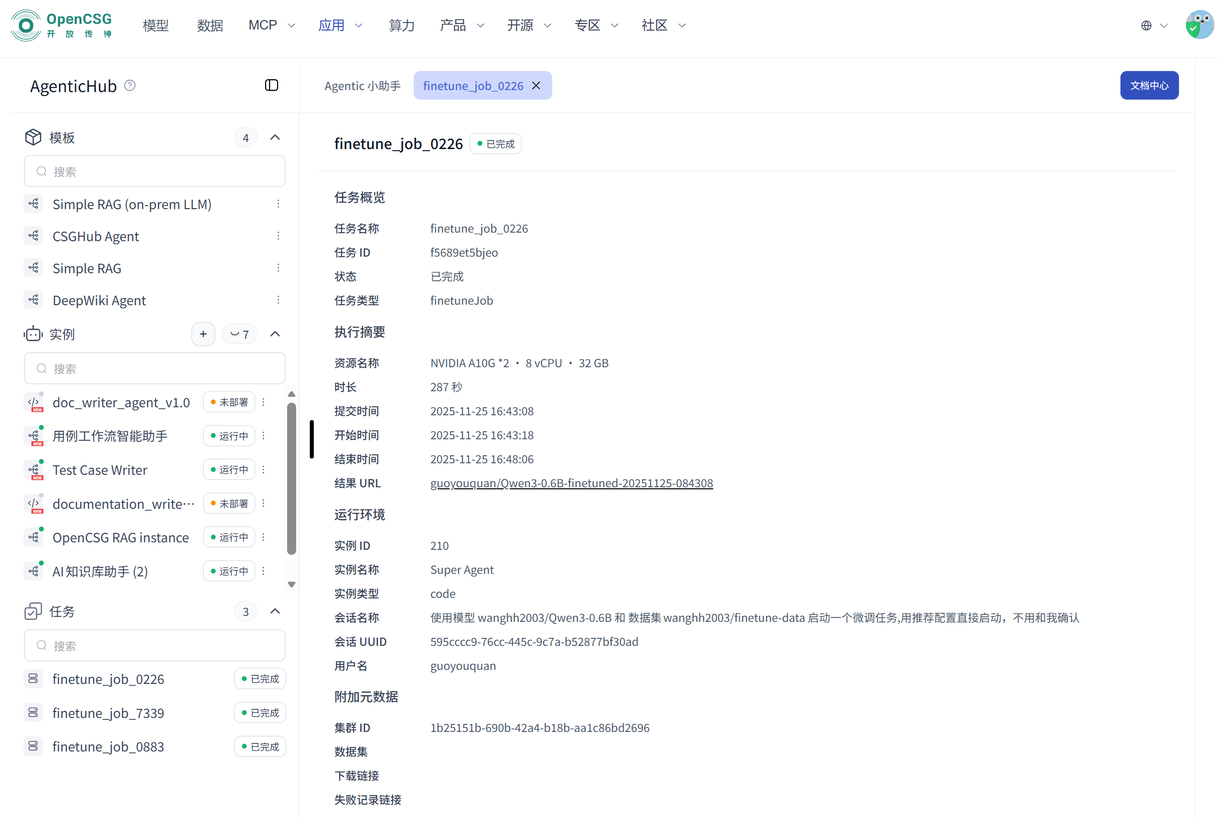Click the OpenCSG logo icon
The width and height of the screenshot is (1219, 818).
click(x=26, y=25)
